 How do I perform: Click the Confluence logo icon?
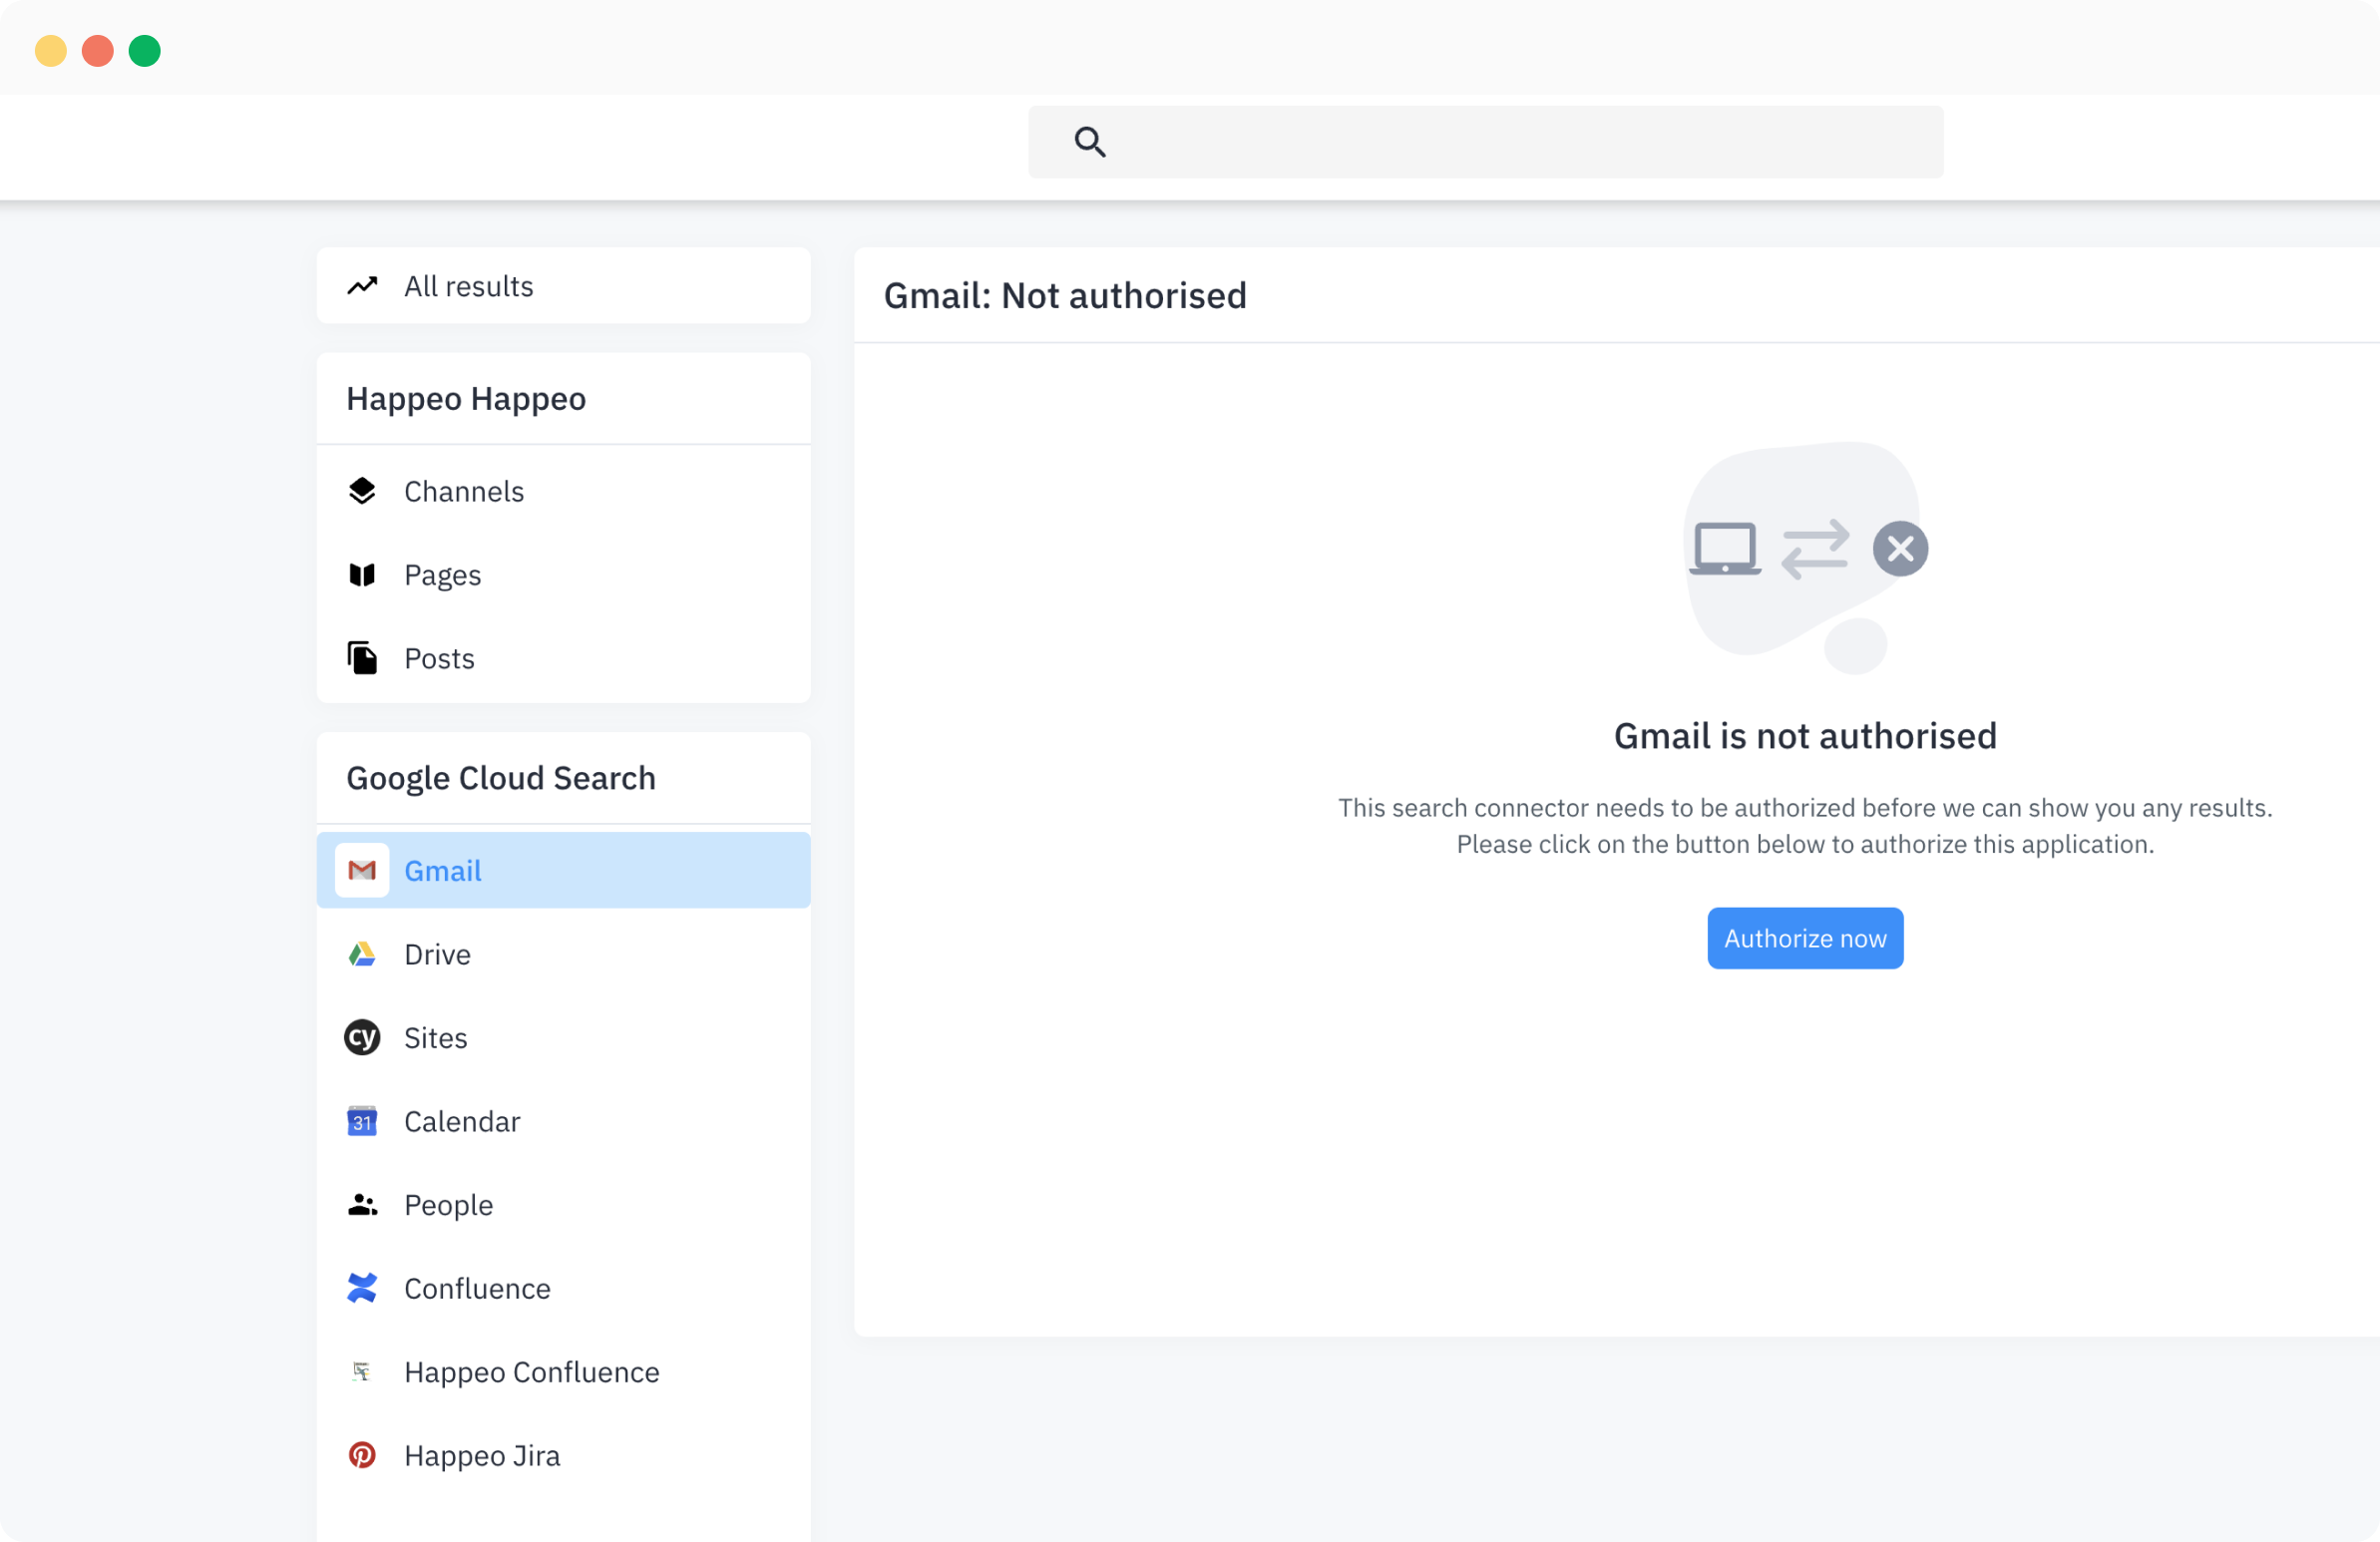tap(362, 1288)
